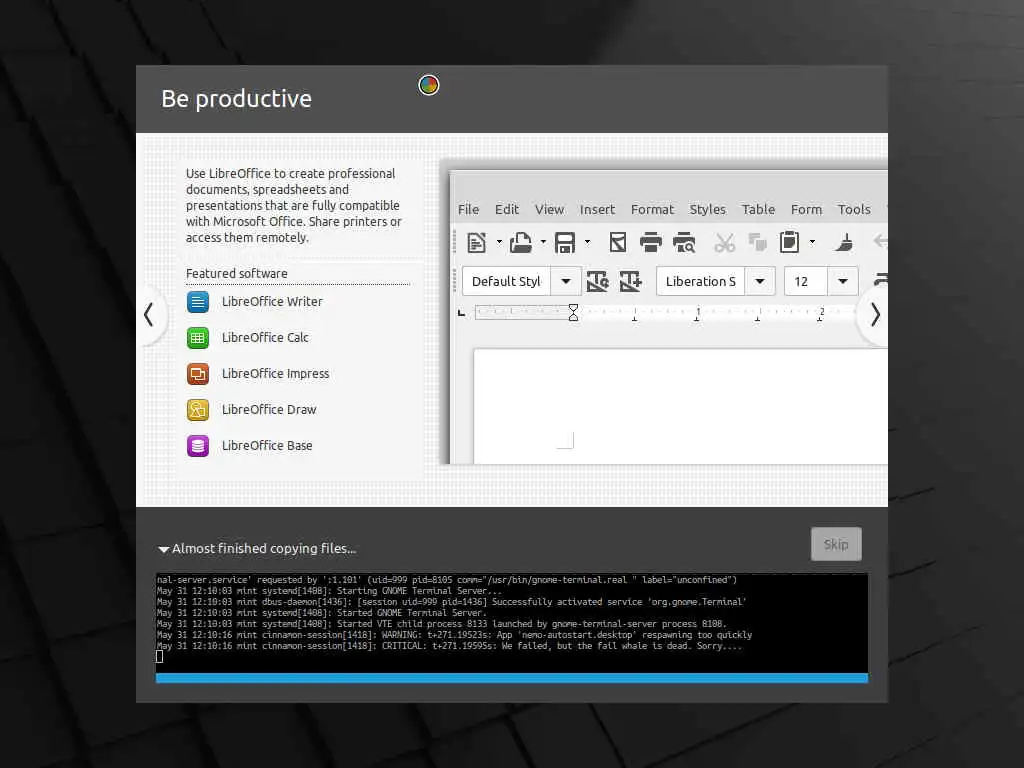Click the LibreOffice Base label
The height and width of the screenshot is (768, 1024).
[267, 445]
